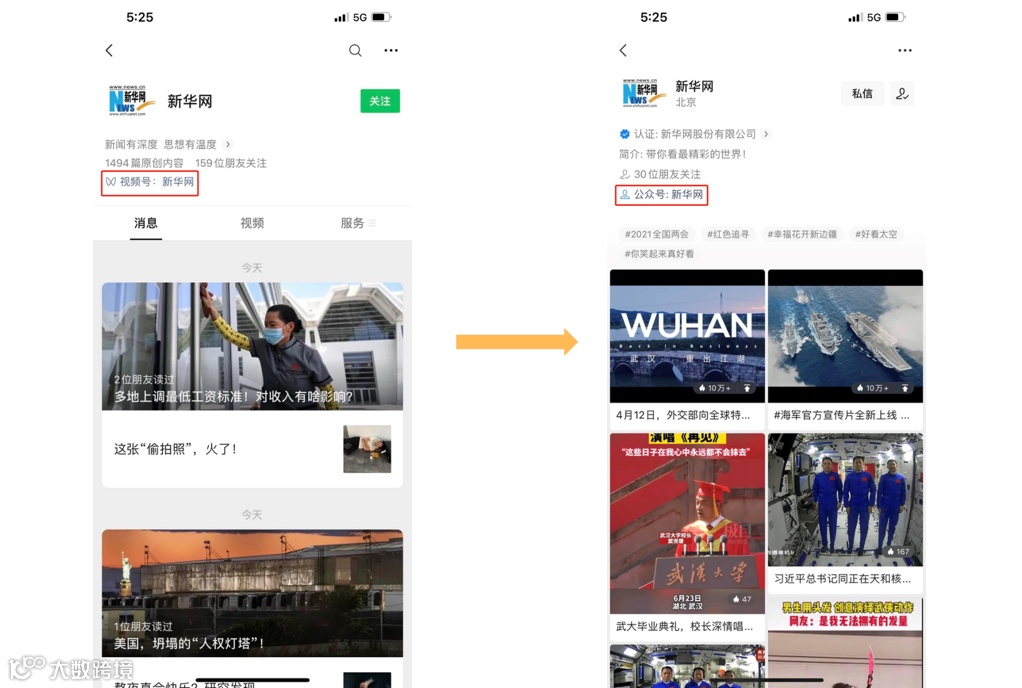Tap the back arrow on left phone screen
The image size is (1022, 688).
(x=109, y=50)
